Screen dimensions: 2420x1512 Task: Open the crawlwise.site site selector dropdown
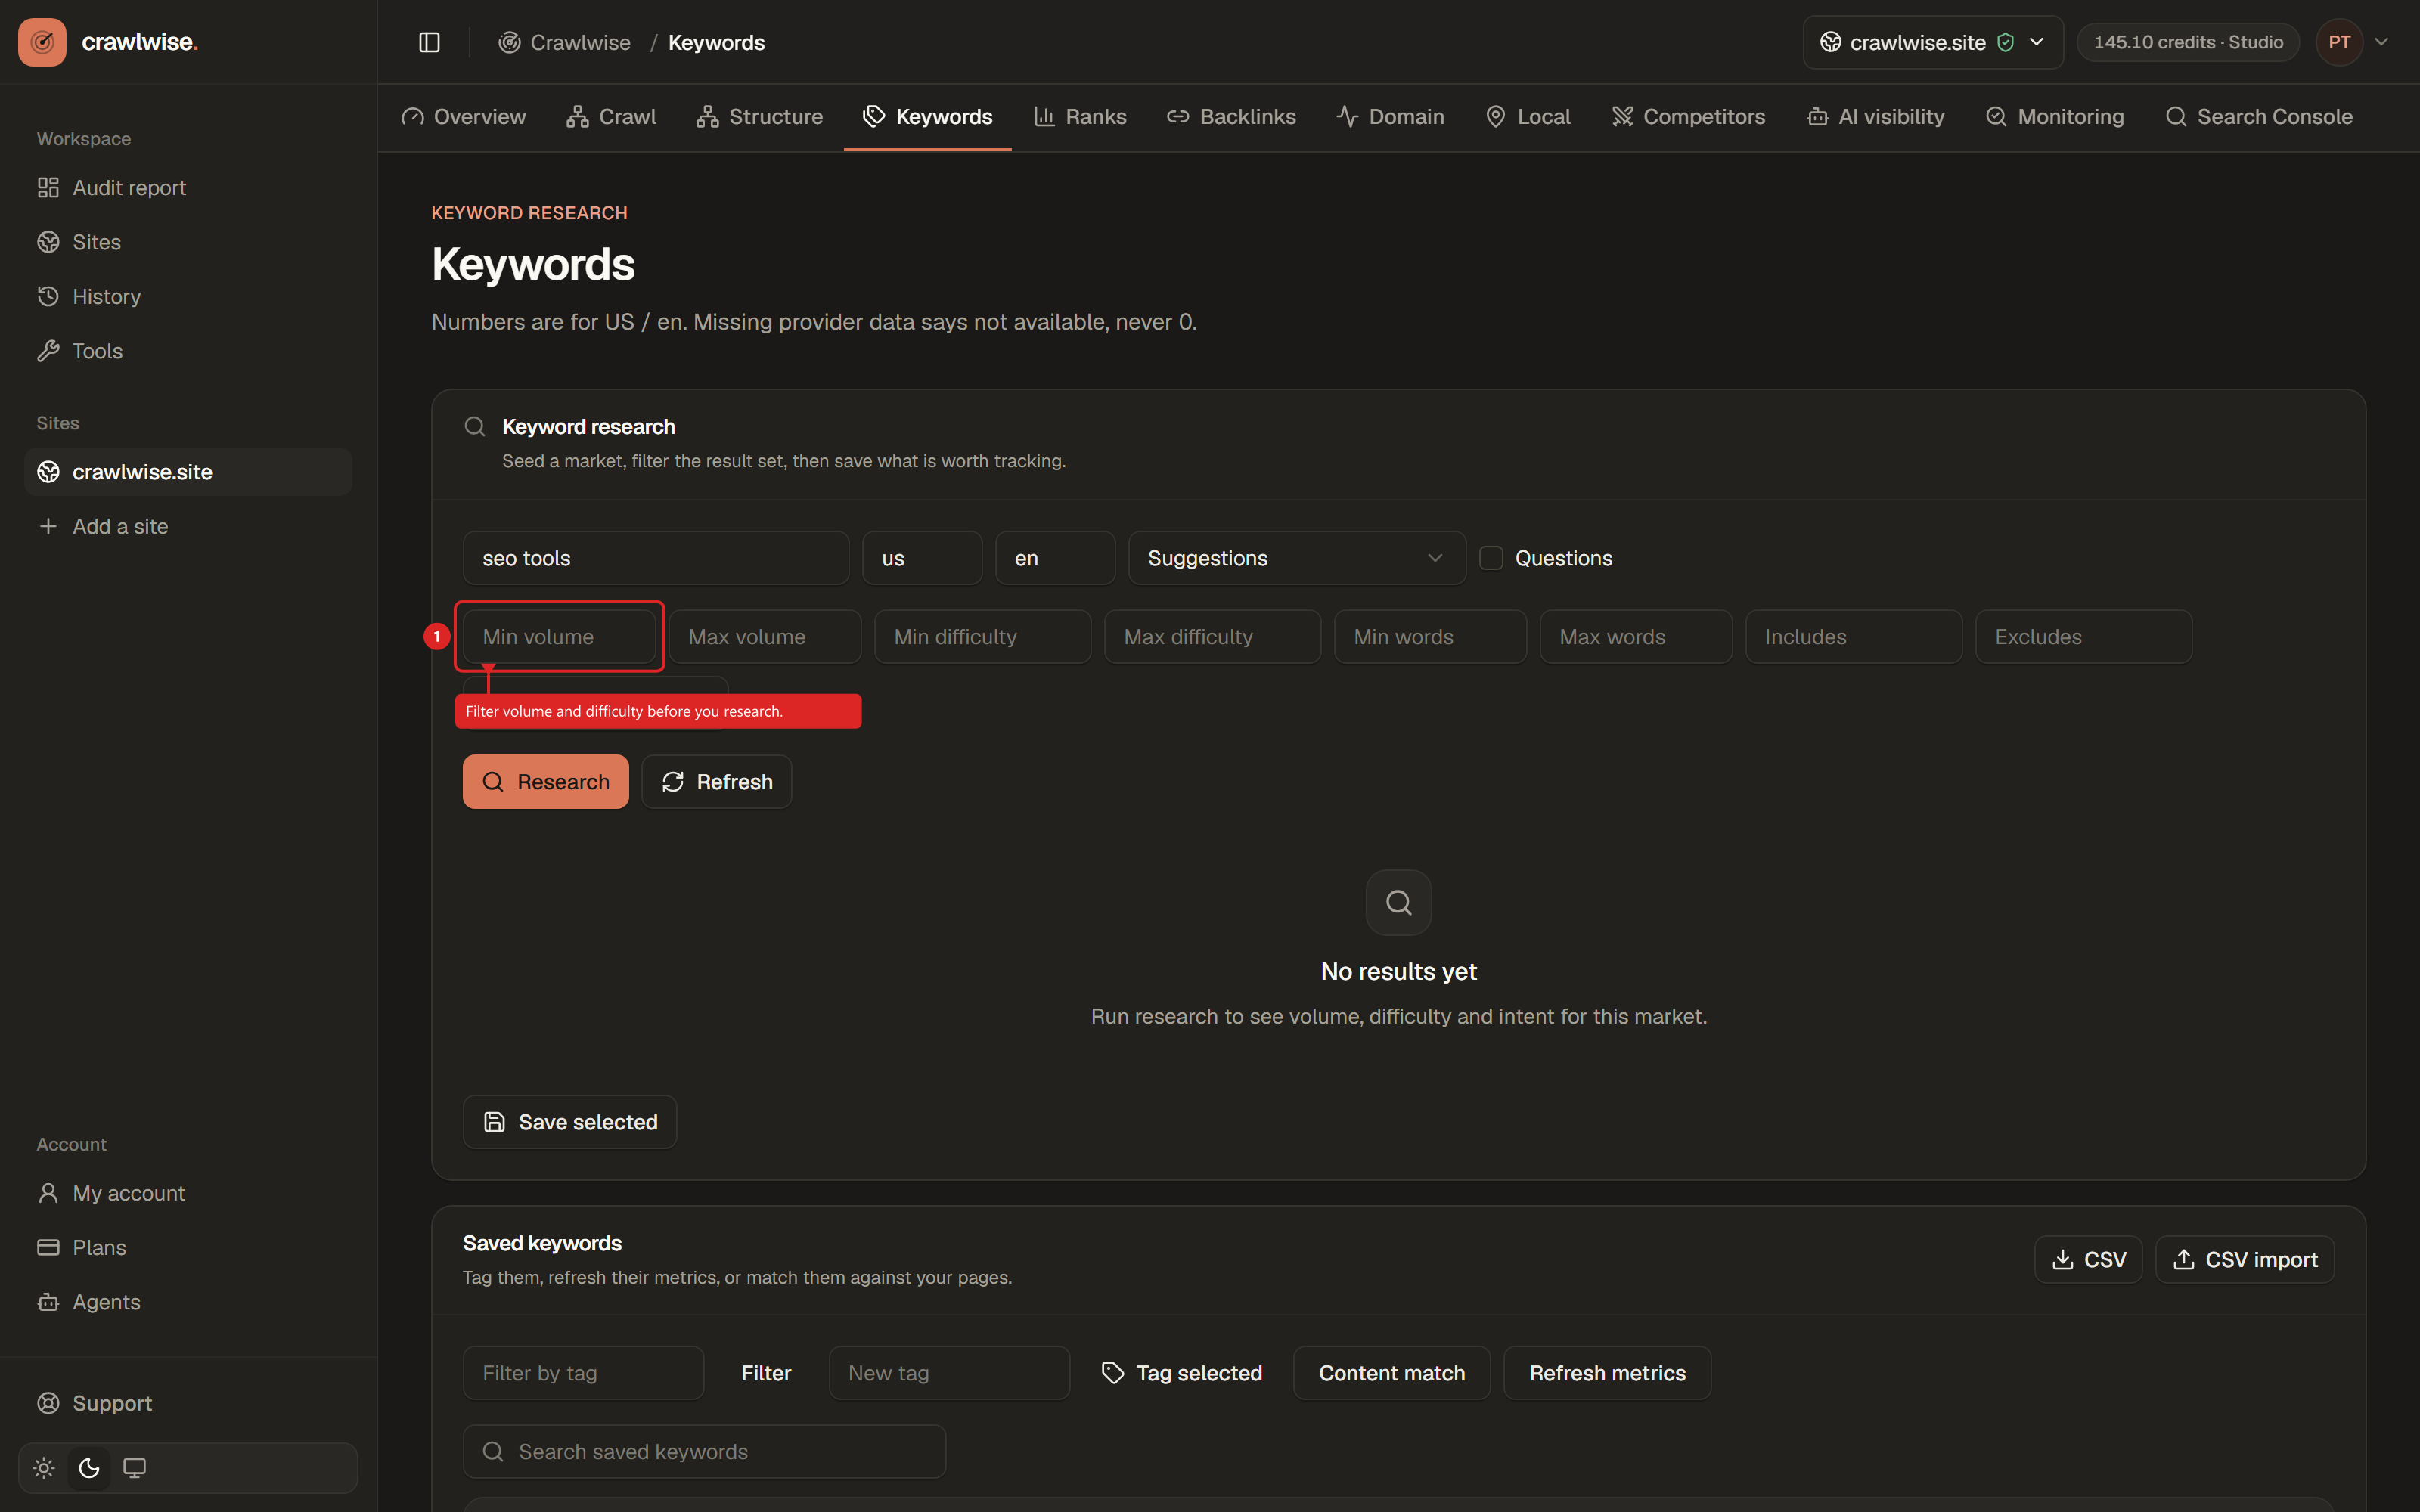pos(1932,42)
